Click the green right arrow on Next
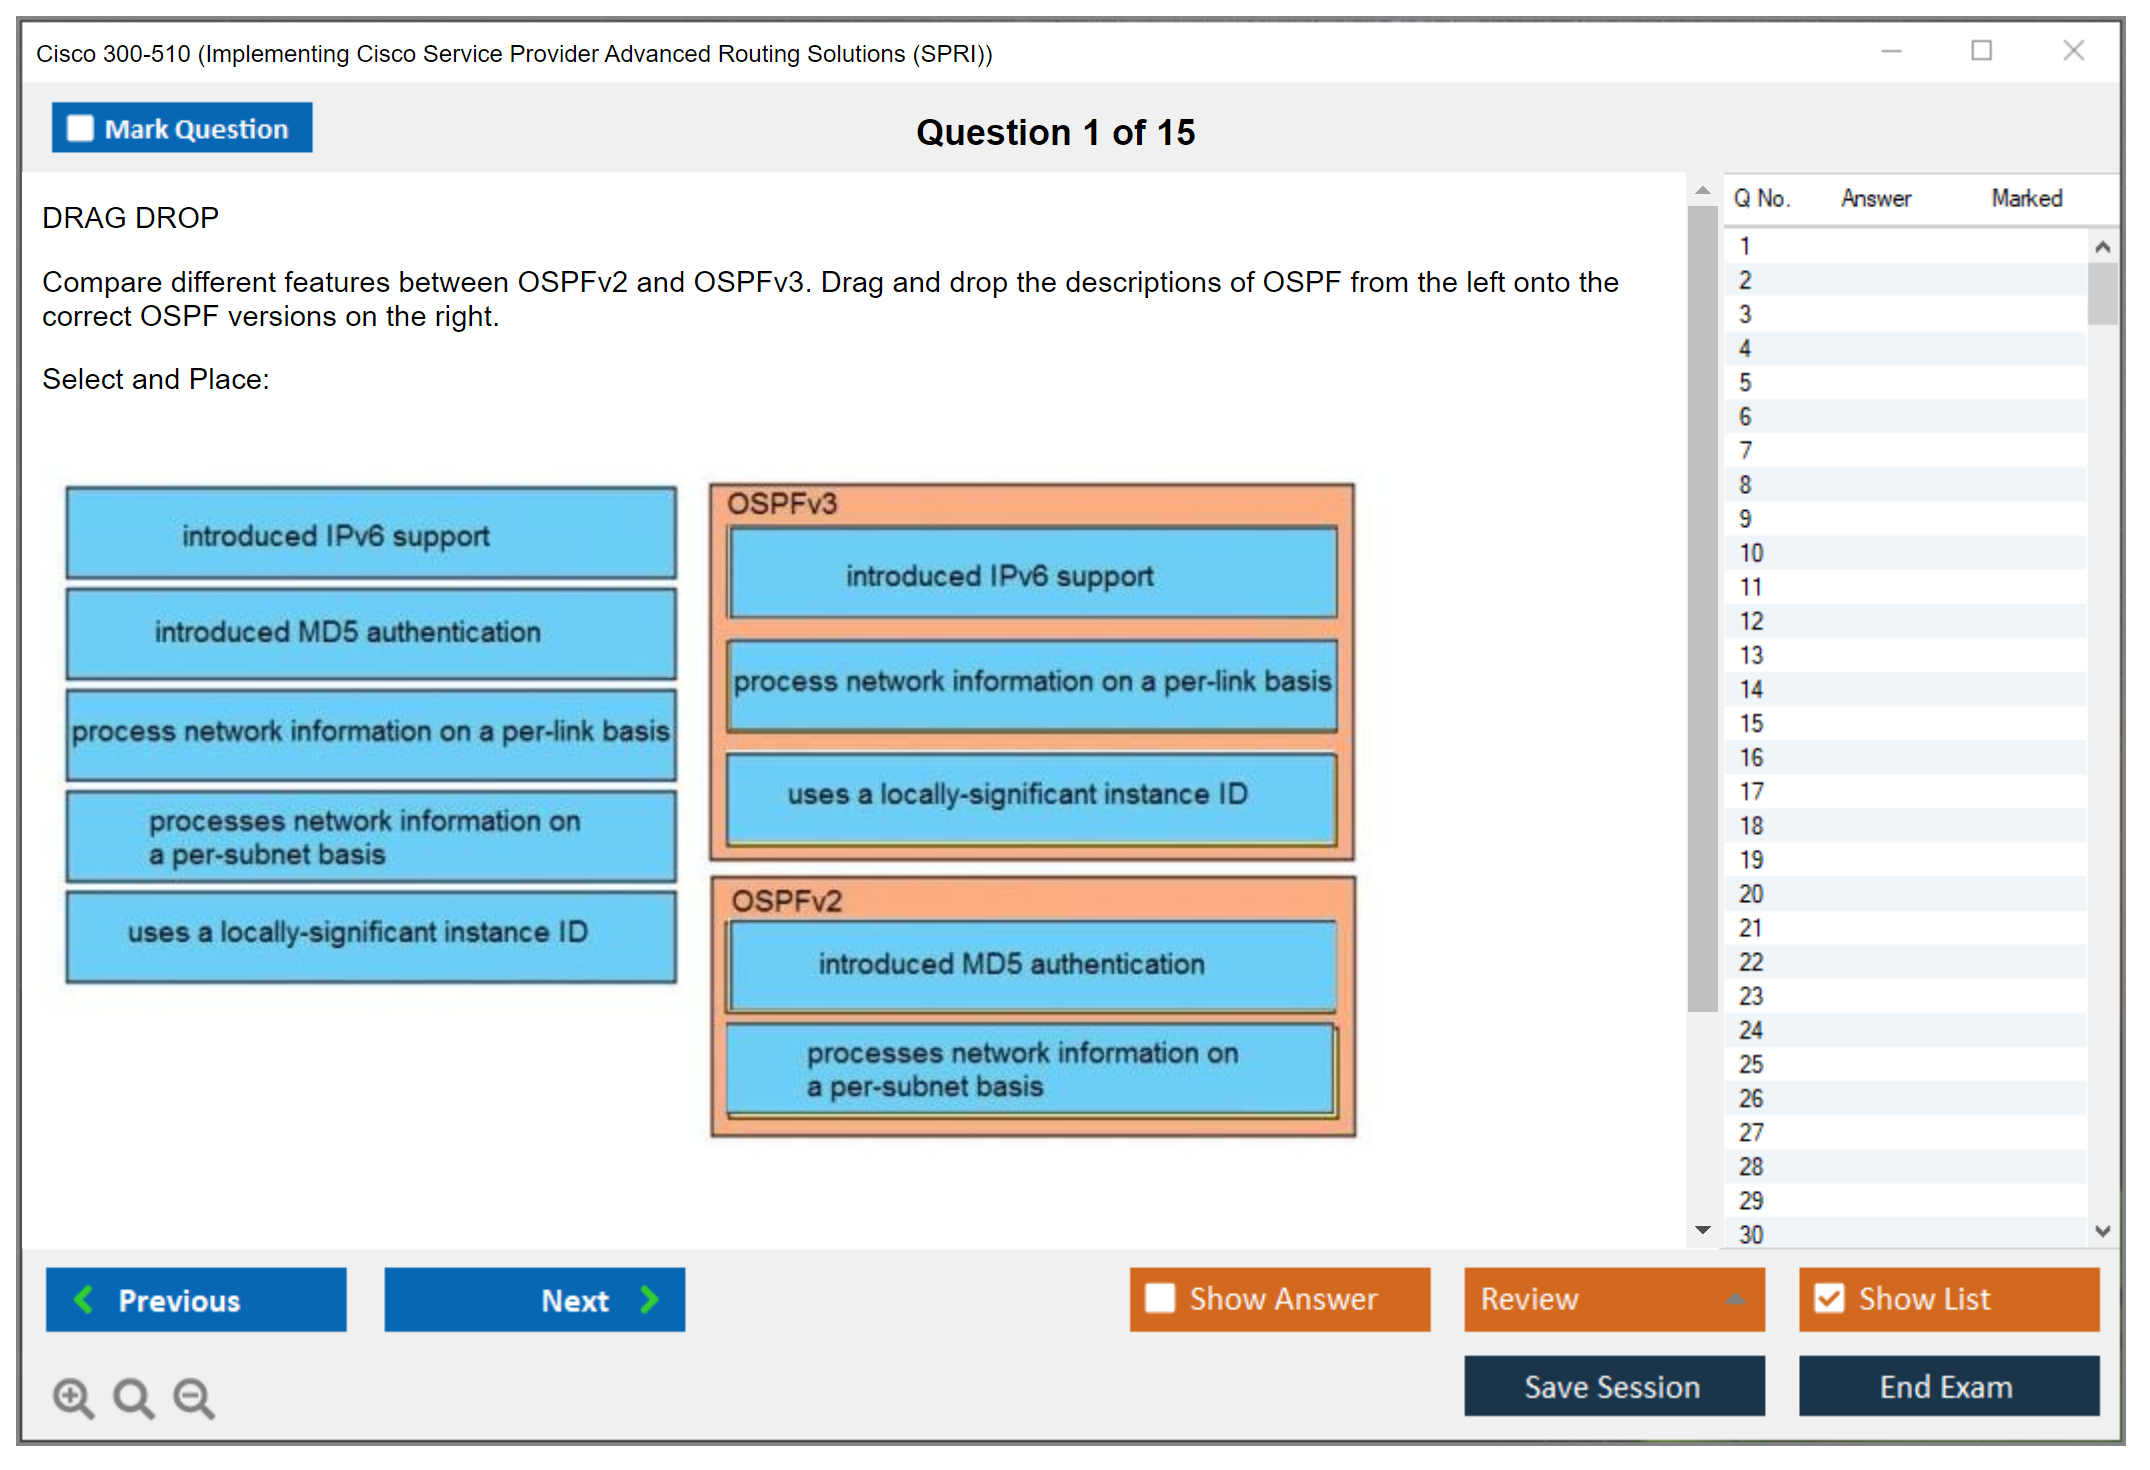The width and height of the screenshot is (2150, 1470). coord(649,1299)
